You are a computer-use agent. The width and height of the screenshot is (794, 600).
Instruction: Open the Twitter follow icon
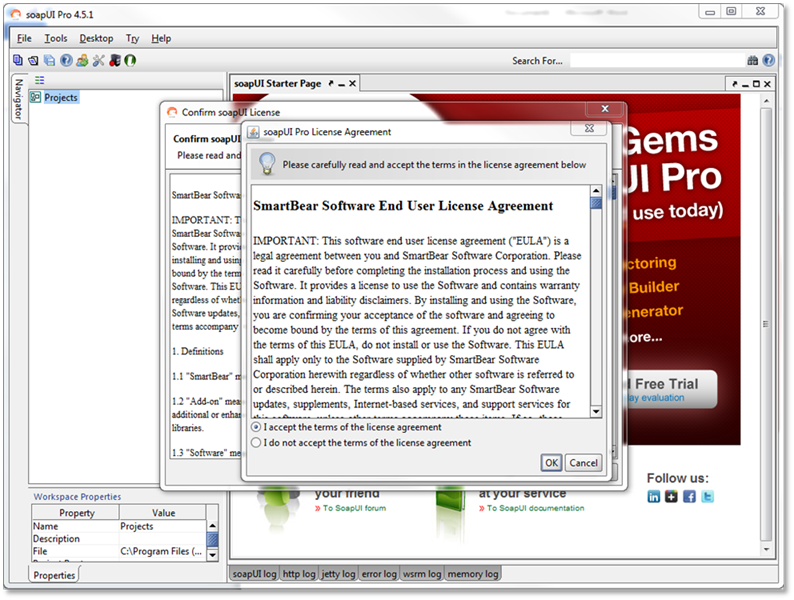point(707,497)
